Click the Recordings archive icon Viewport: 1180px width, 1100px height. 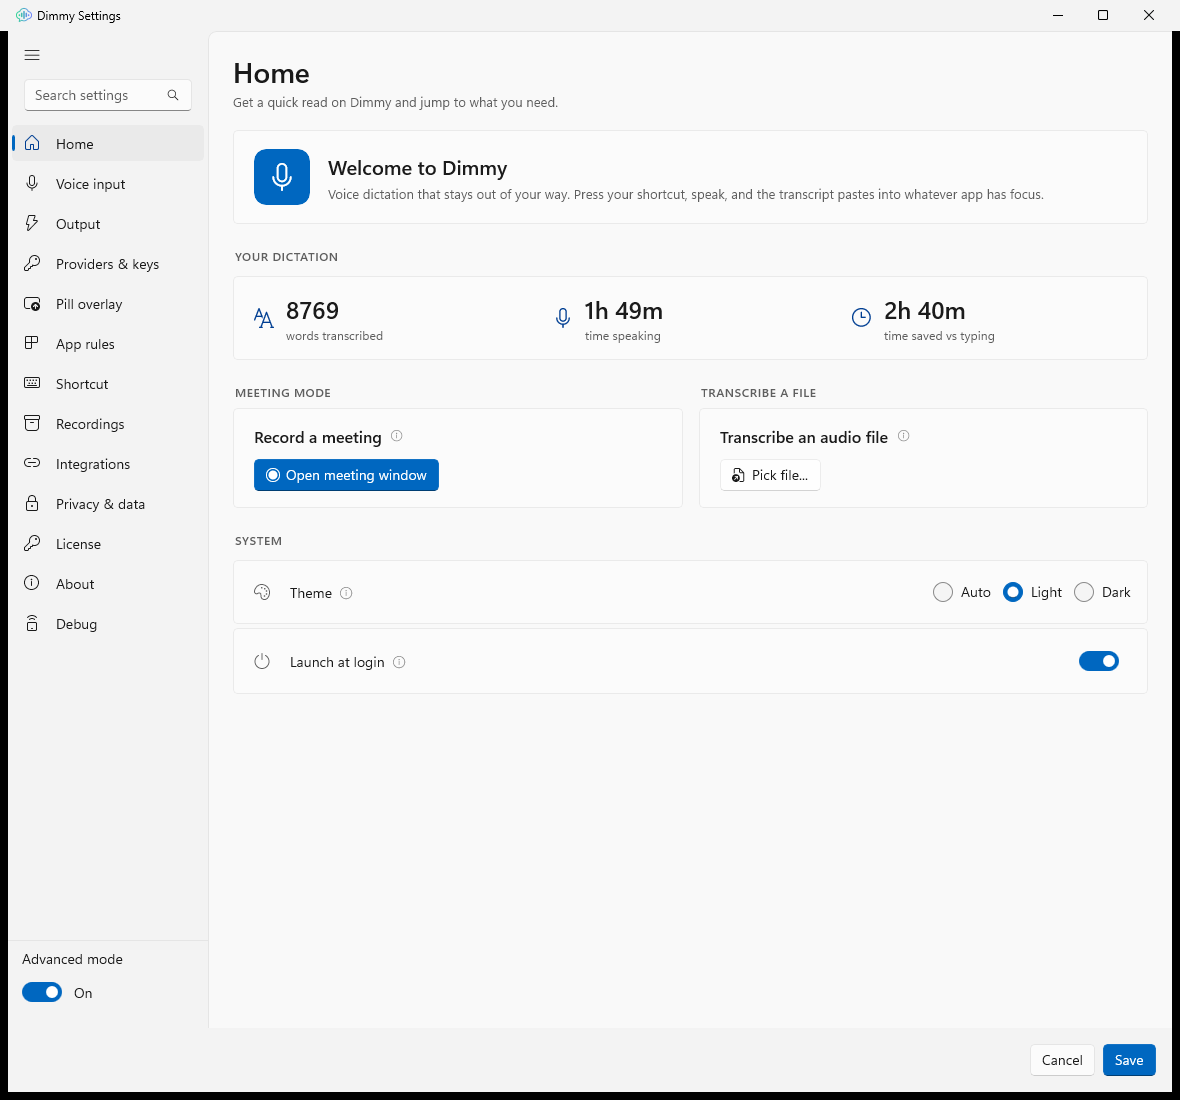32,423
